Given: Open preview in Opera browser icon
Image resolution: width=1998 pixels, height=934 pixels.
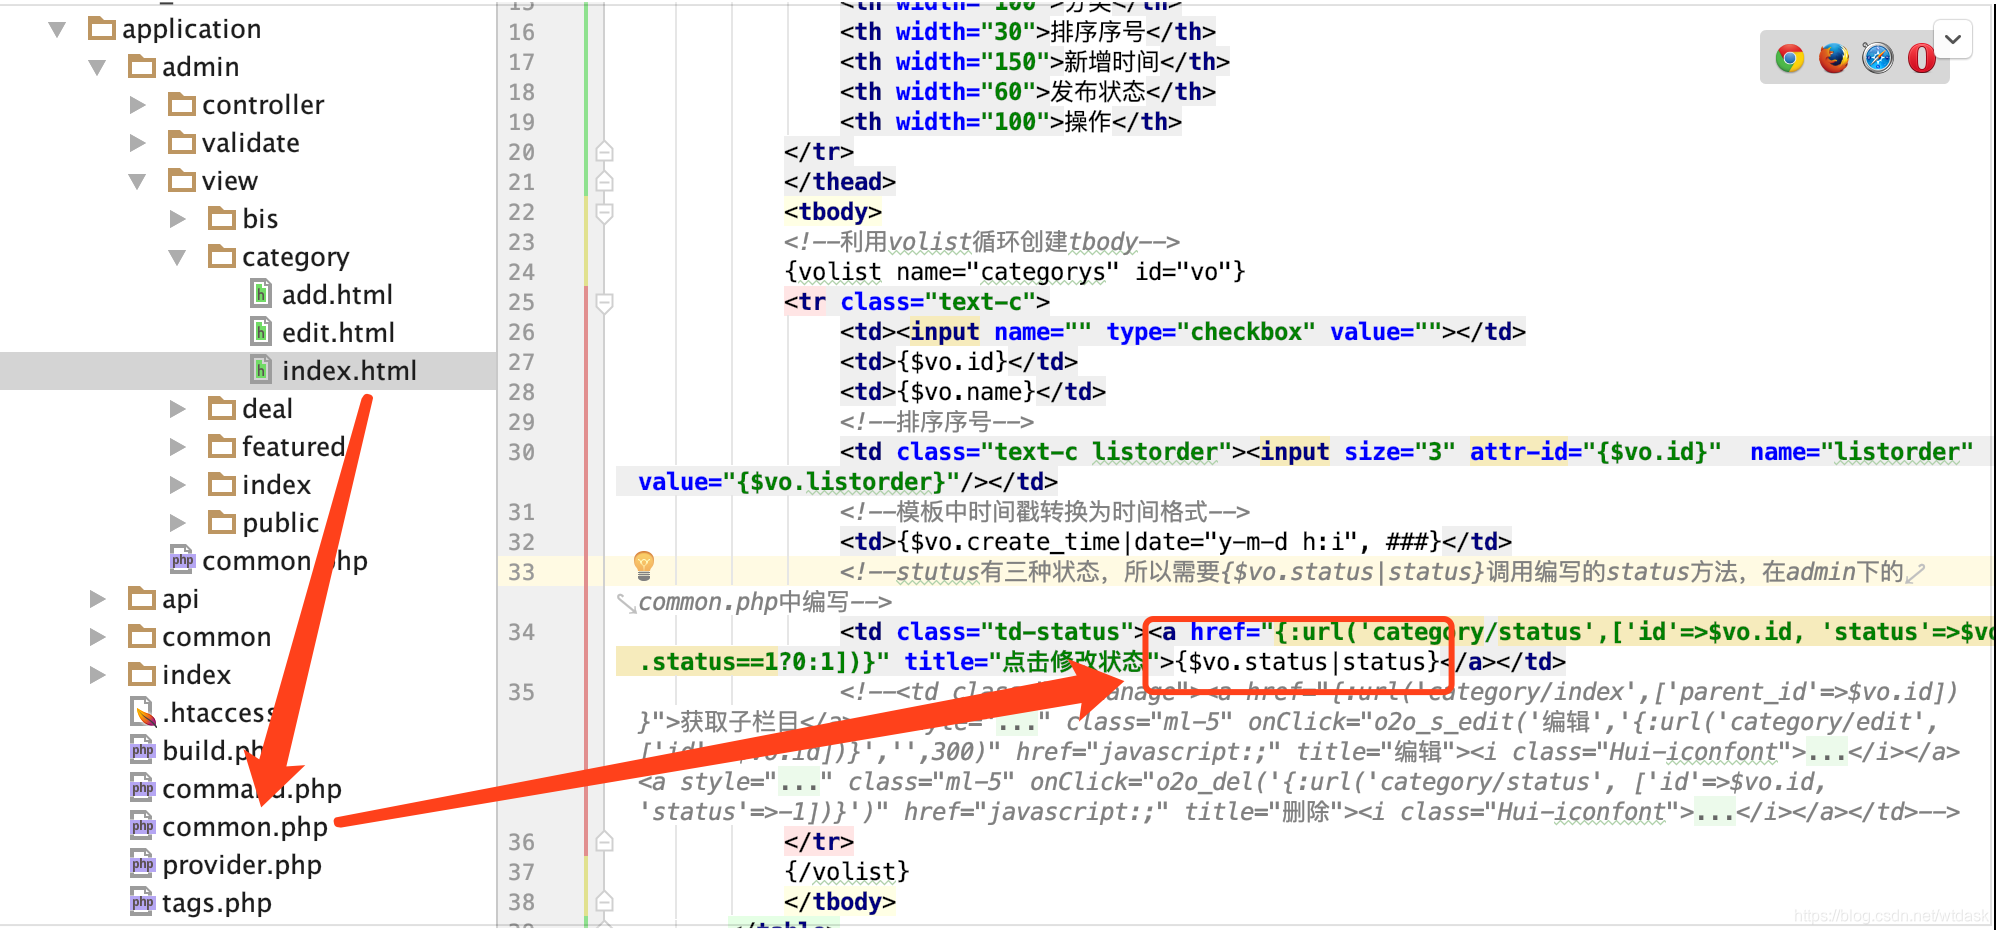Looking at the screenshot, I should coord(1921,58).
